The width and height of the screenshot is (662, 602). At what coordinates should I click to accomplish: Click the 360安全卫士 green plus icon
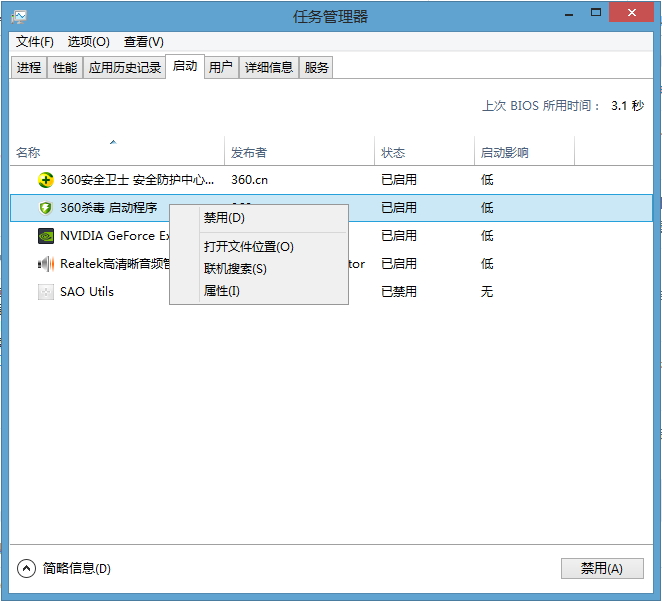click(46, 180)
